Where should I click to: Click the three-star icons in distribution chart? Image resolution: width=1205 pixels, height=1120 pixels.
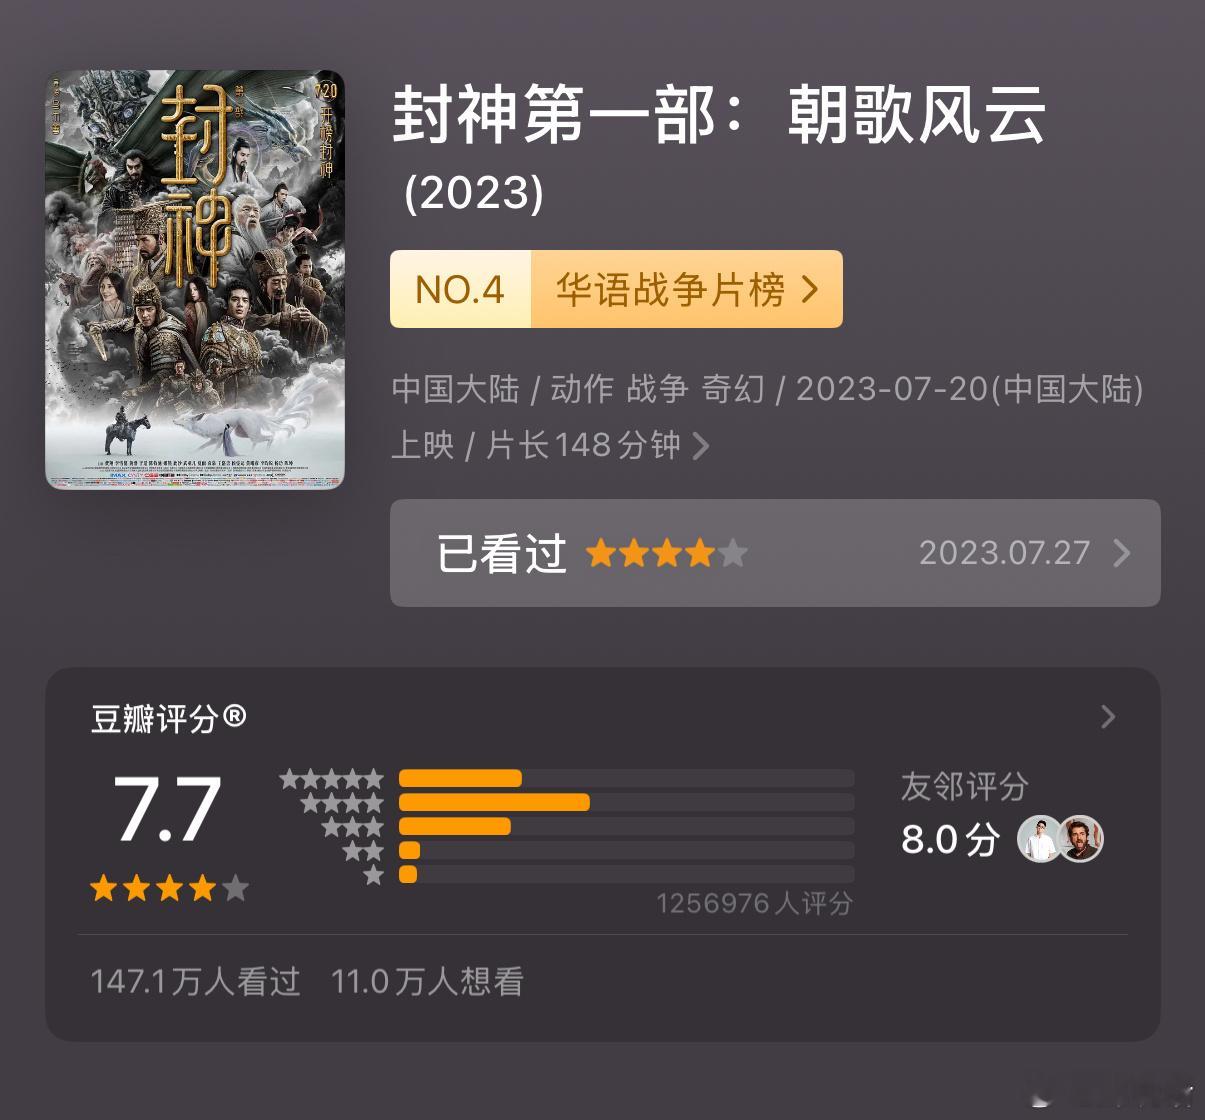click(x=352, y=827)
